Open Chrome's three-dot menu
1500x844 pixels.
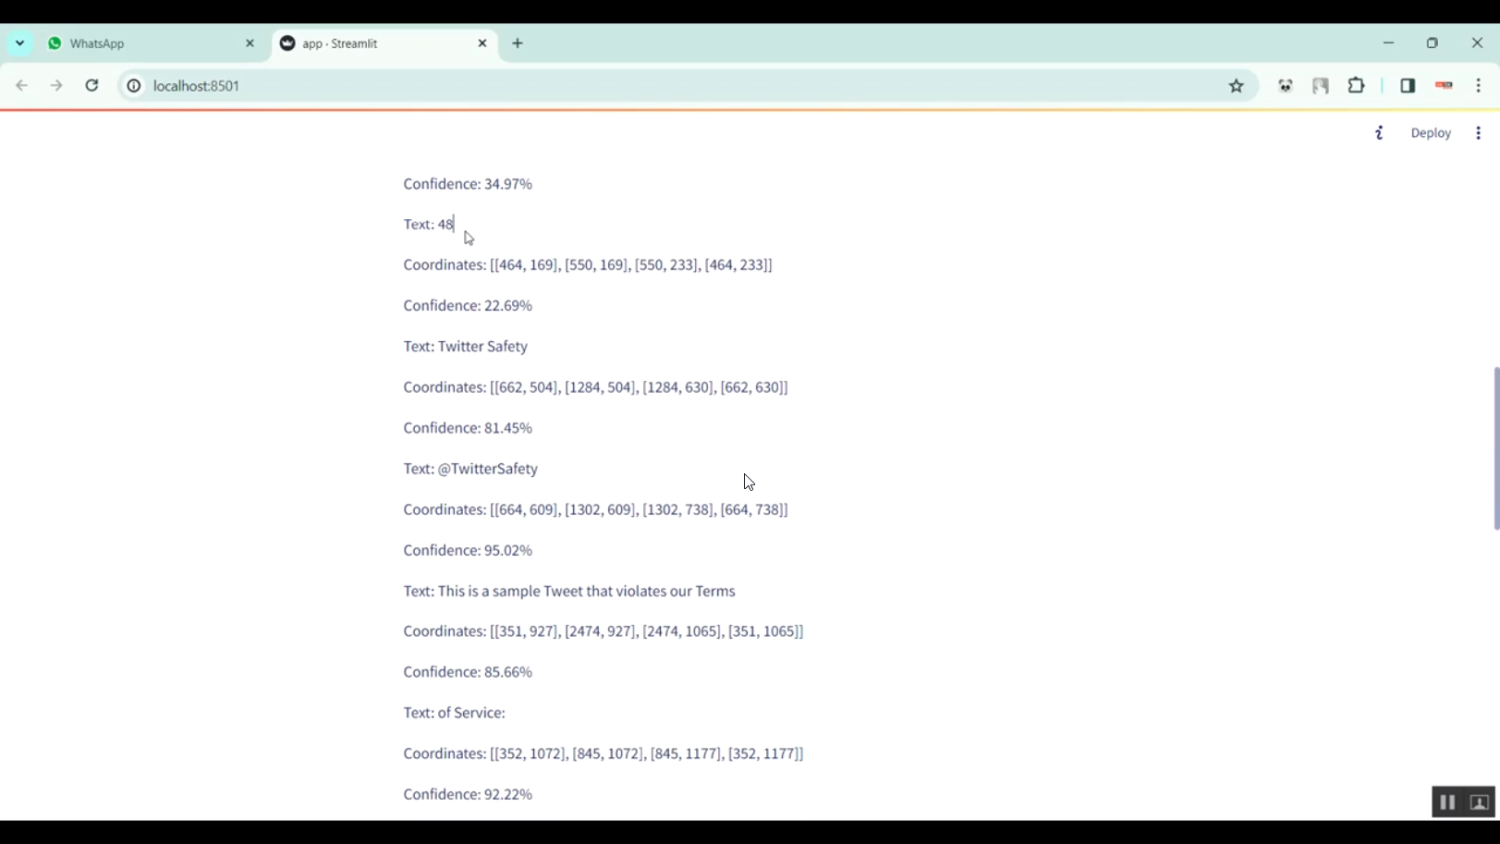(1478, 86)
